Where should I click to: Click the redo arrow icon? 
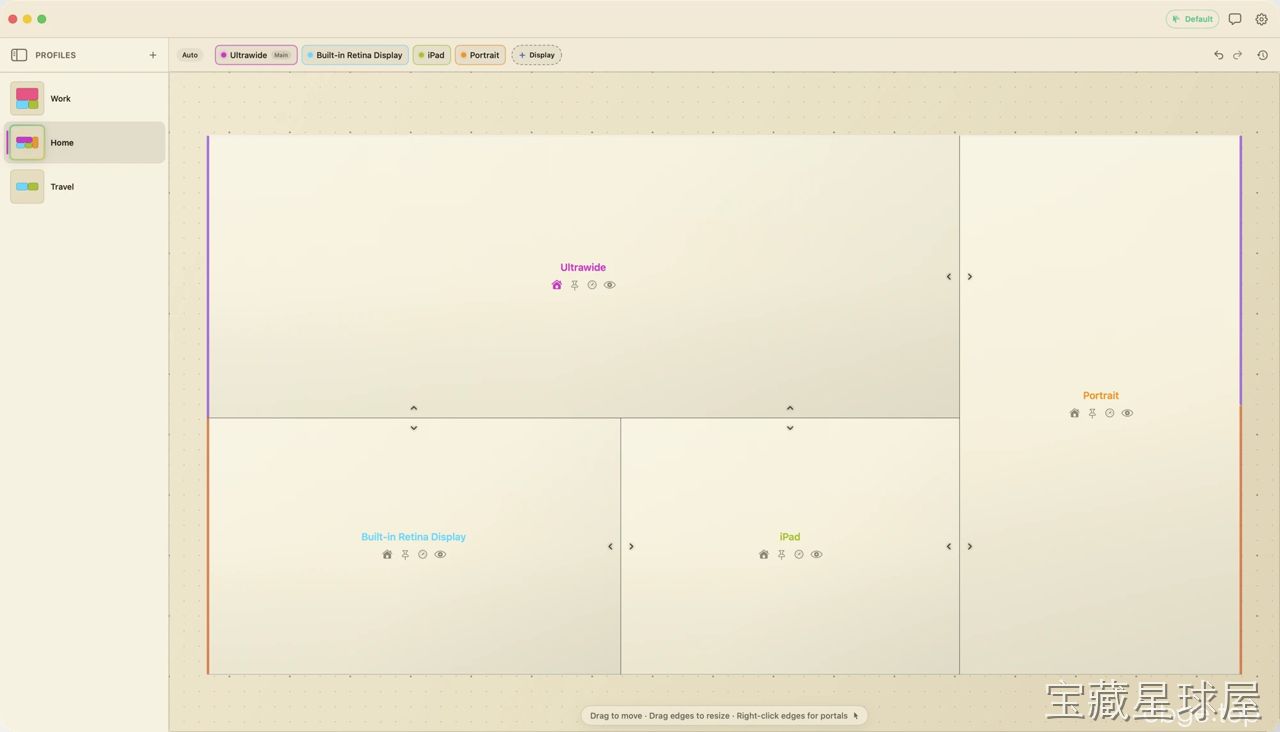pos(1237,55)
